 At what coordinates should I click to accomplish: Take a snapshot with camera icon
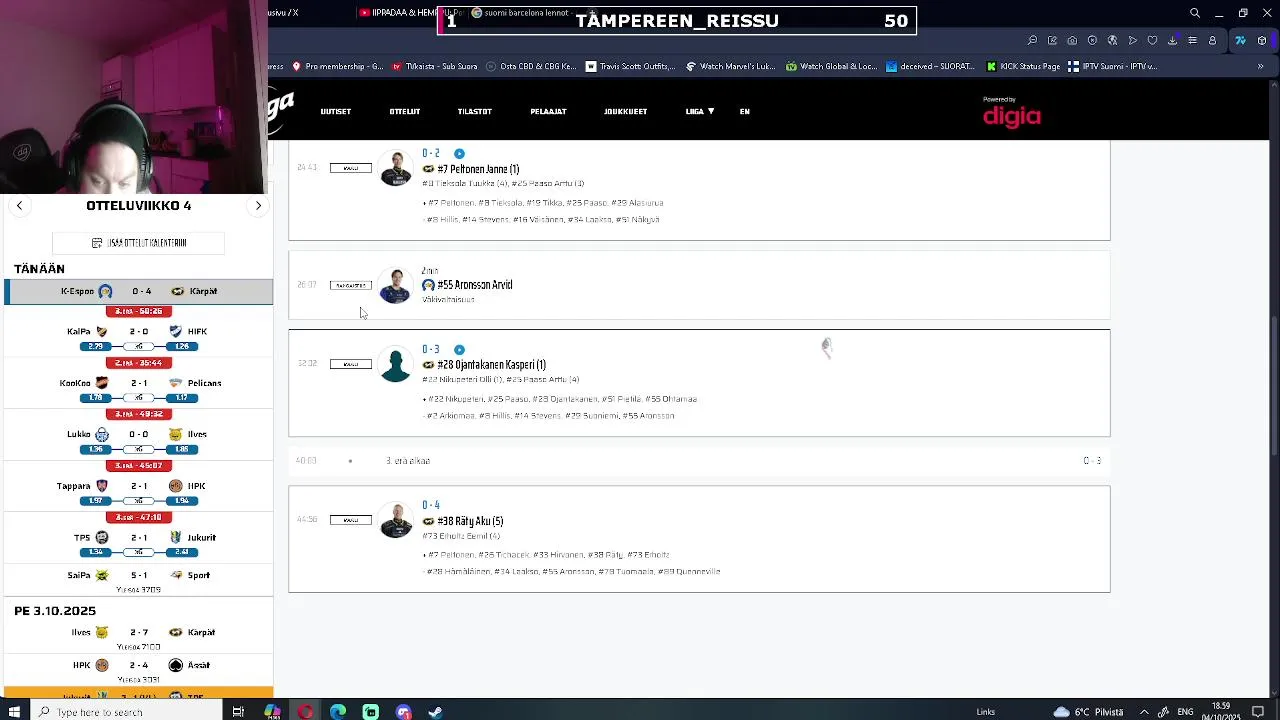tap(1072, 40)
